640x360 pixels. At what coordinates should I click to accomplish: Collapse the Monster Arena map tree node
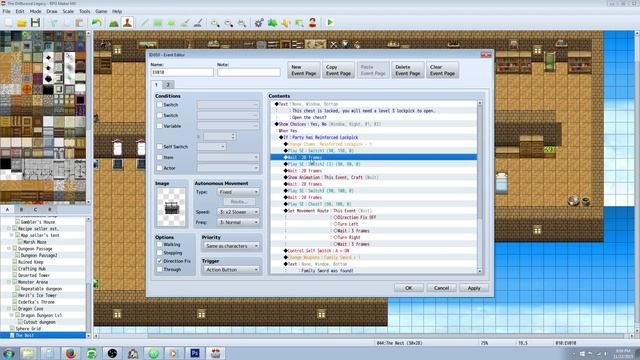(x=9, y=282)
